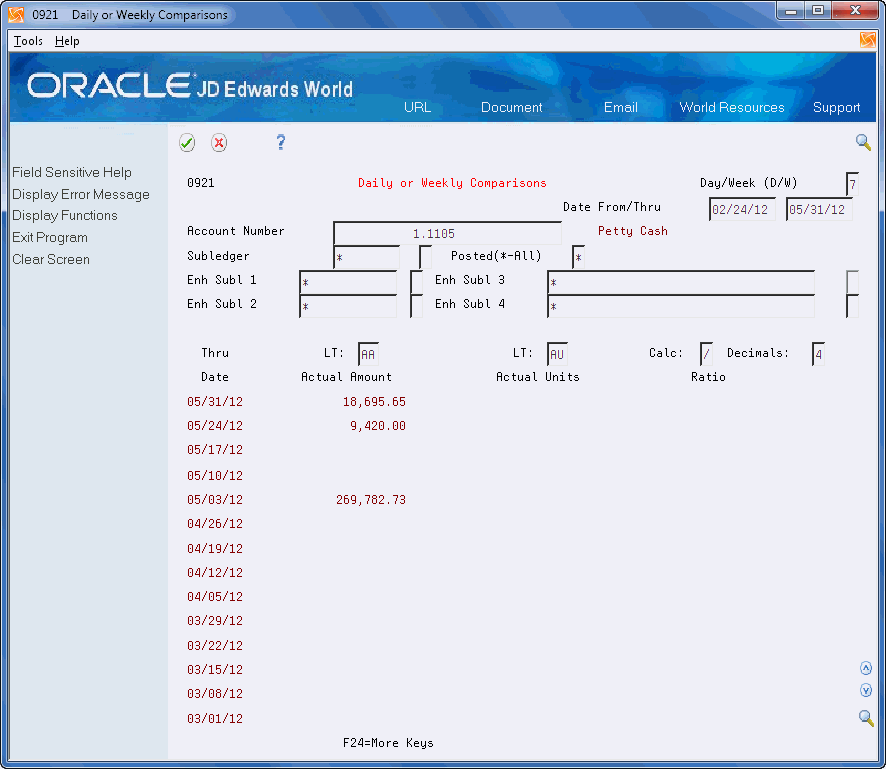Click the Petty Cash account description

pos(633,231)
